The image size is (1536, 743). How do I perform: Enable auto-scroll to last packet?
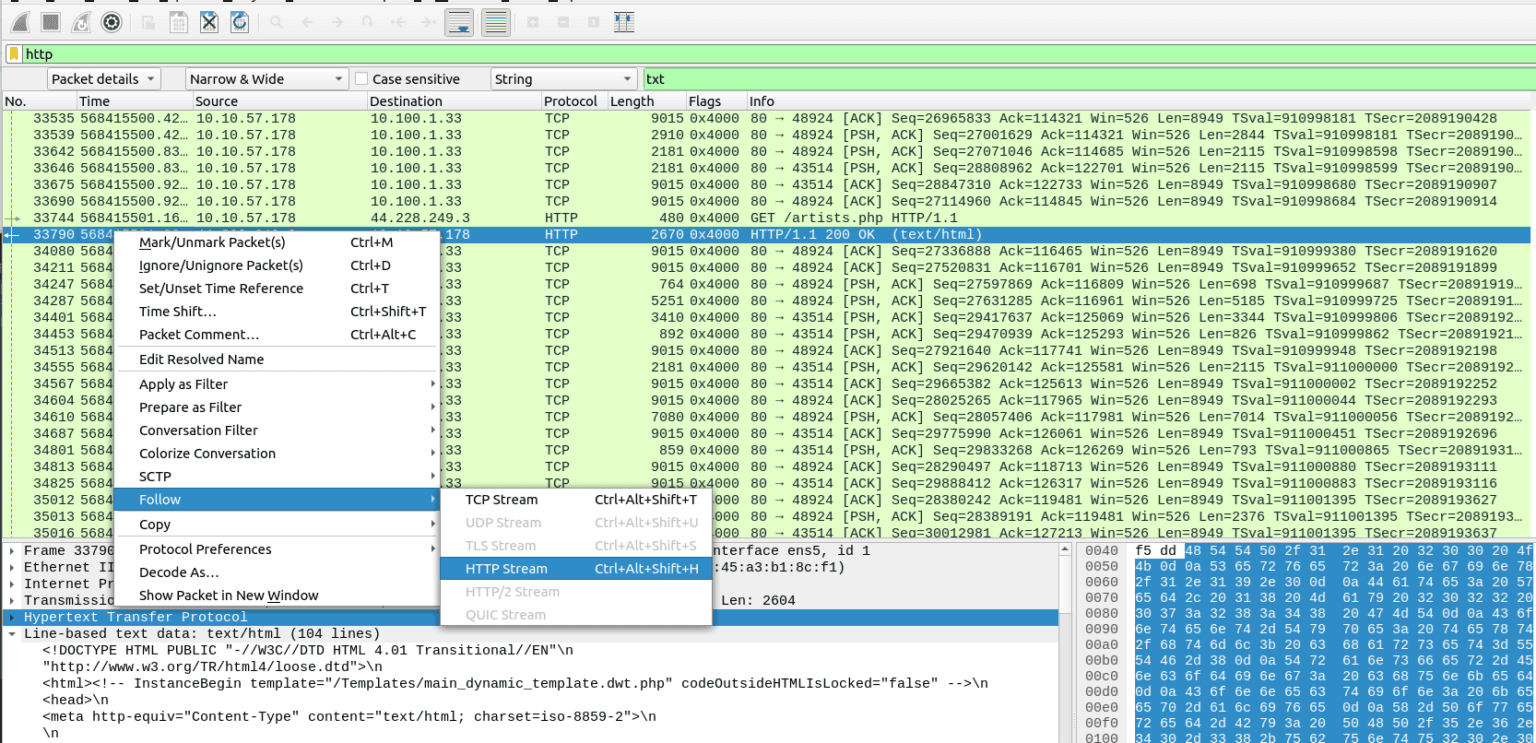pyautogui.click(x=459, y=21)
